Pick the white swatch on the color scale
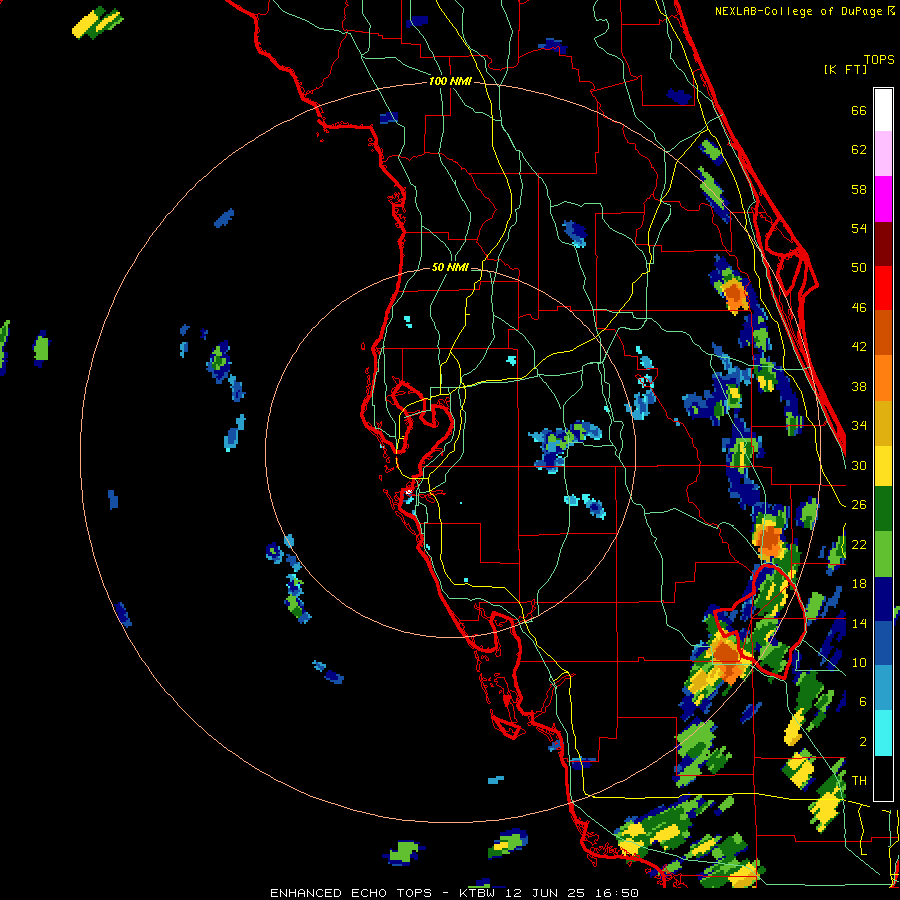900x900 pixels. click(x=883, y=110)
